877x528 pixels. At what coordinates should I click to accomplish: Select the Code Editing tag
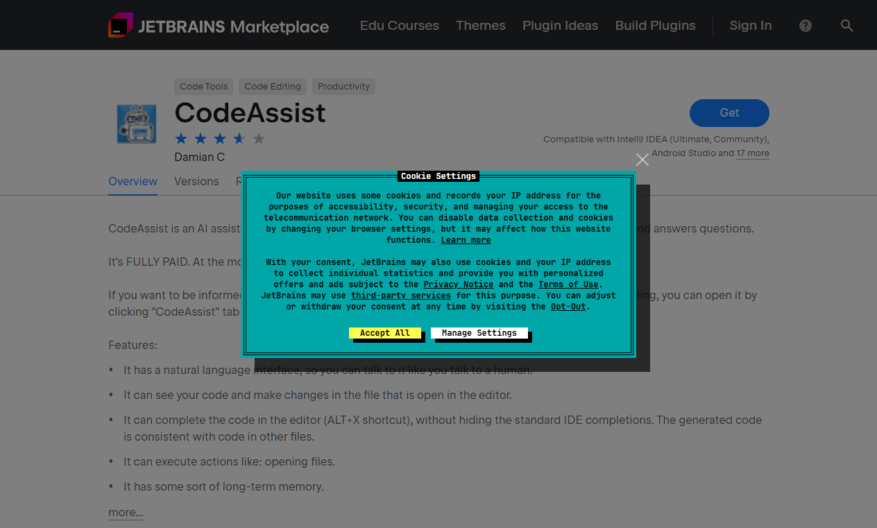(272, 86)
